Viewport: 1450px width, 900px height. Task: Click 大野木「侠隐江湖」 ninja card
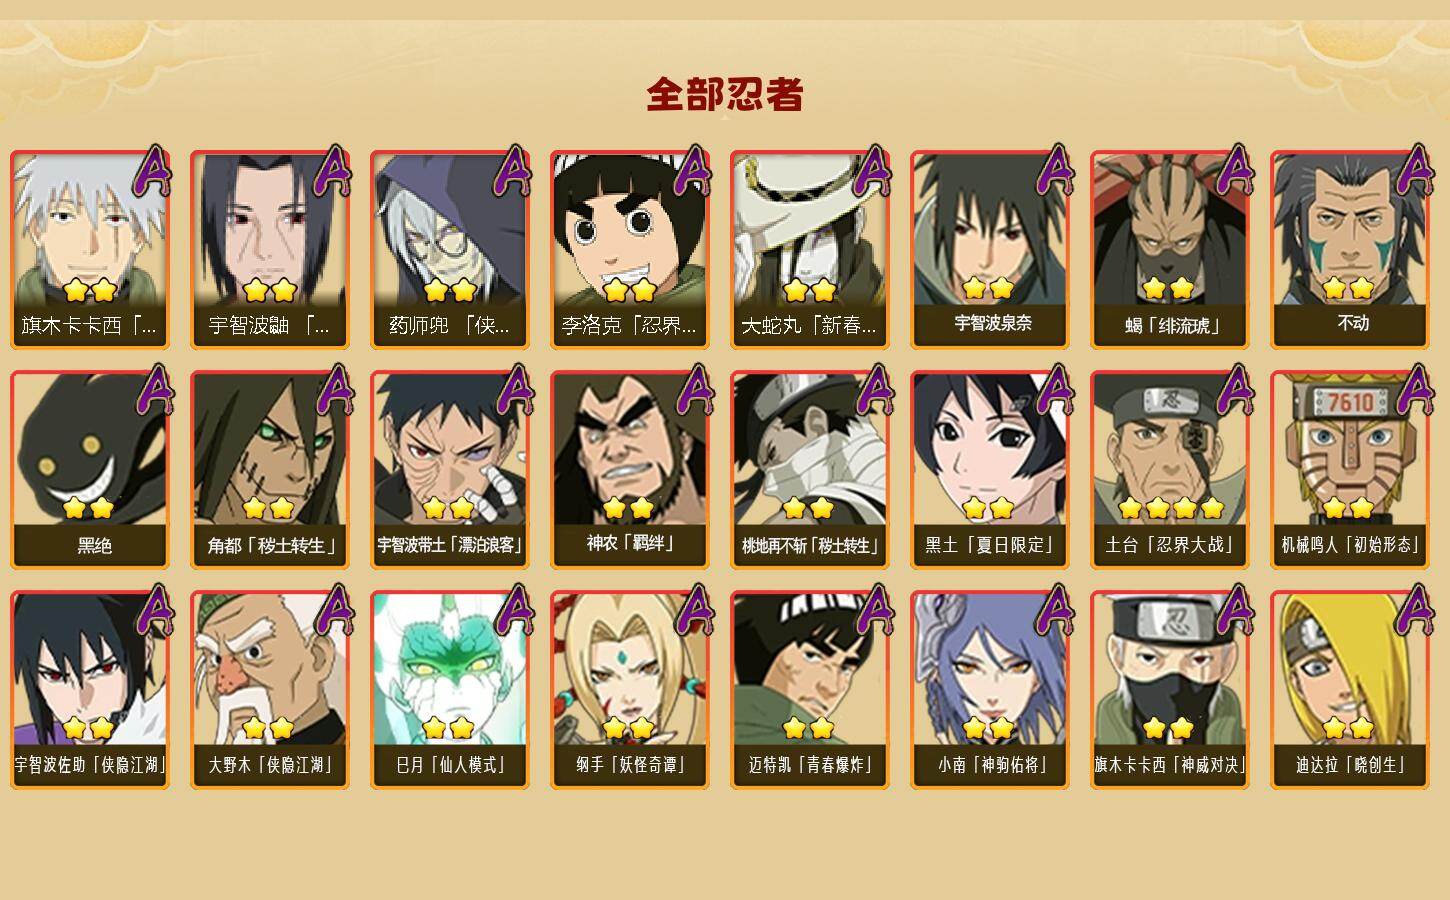click(270, 690)
